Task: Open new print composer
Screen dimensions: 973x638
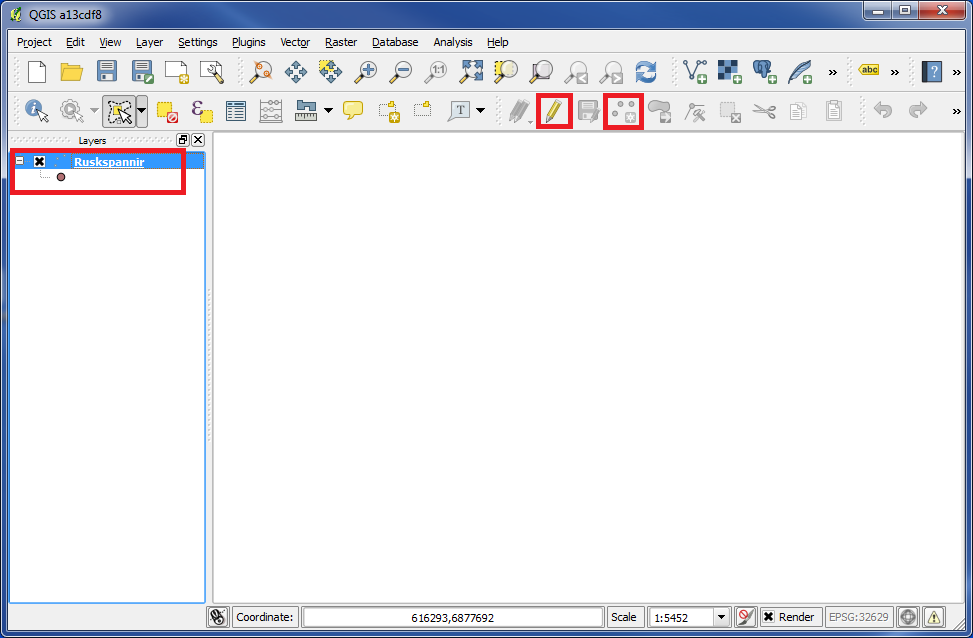Action: 177,72
